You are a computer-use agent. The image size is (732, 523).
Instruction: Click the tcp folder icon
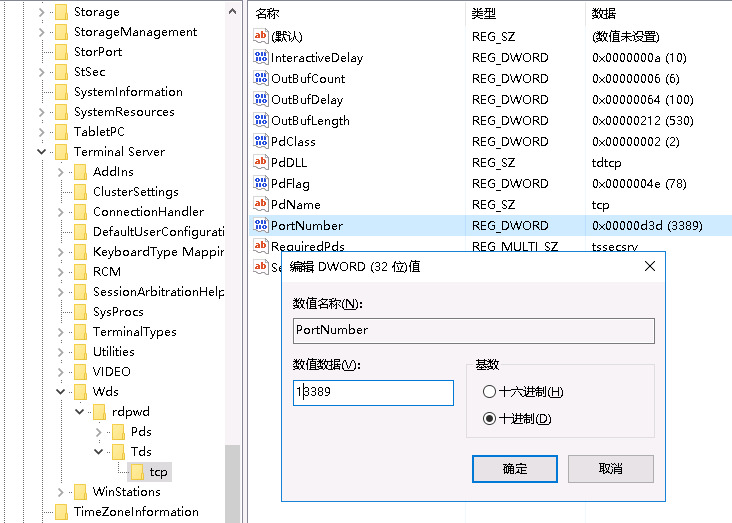[137, 472]
